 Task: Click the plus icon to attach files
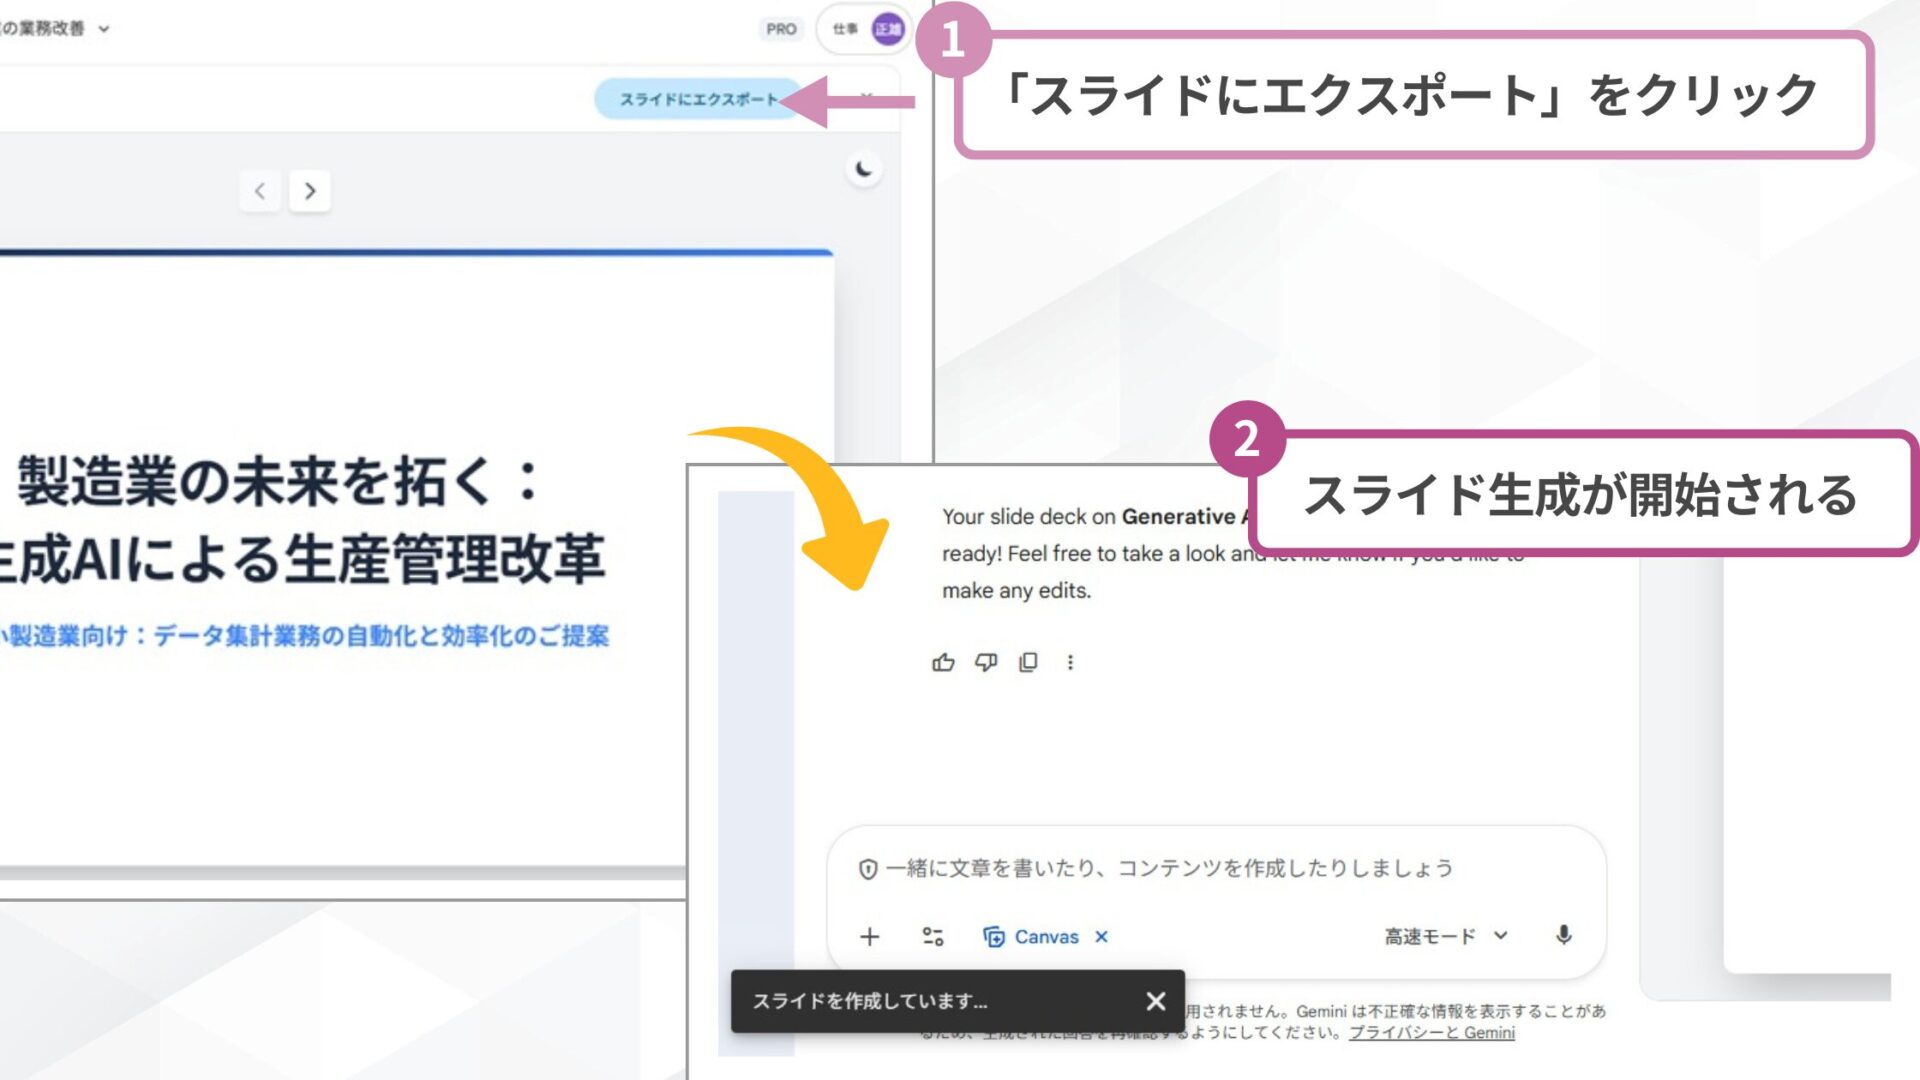[x=869, y=937]
